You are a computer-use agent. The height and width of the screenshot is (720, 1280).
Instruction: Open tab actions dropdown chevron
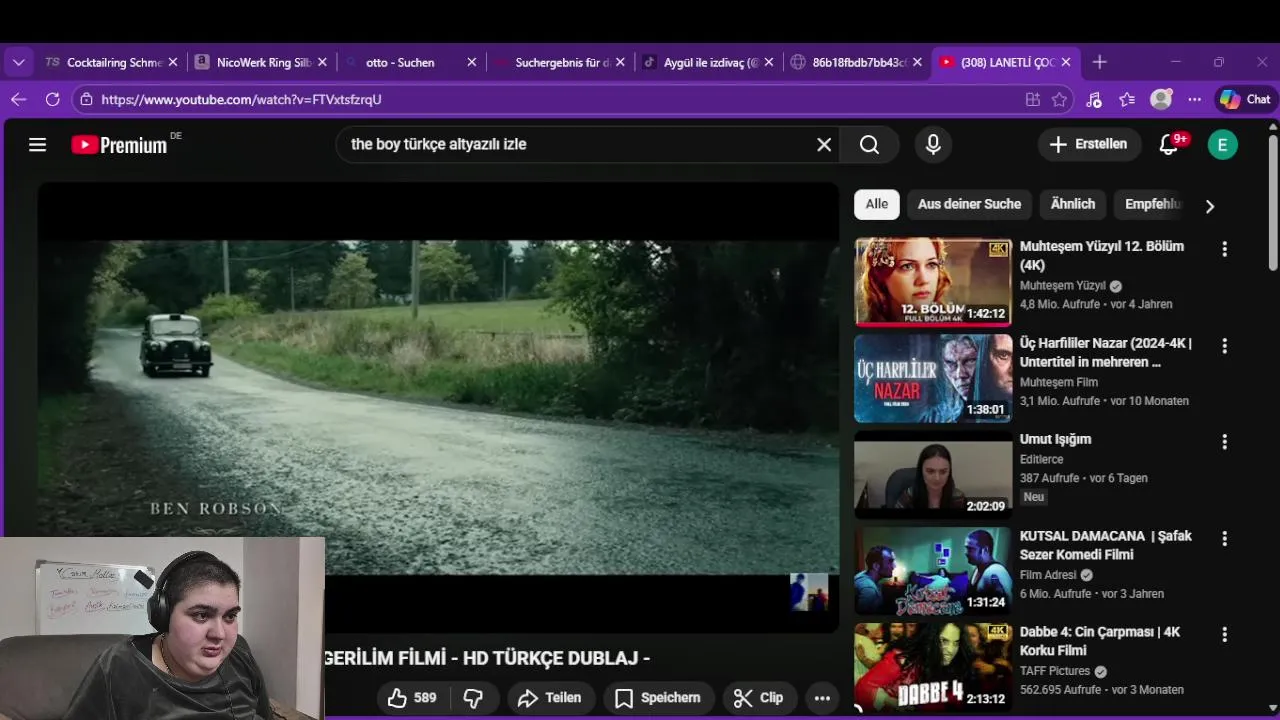point(18,62)
